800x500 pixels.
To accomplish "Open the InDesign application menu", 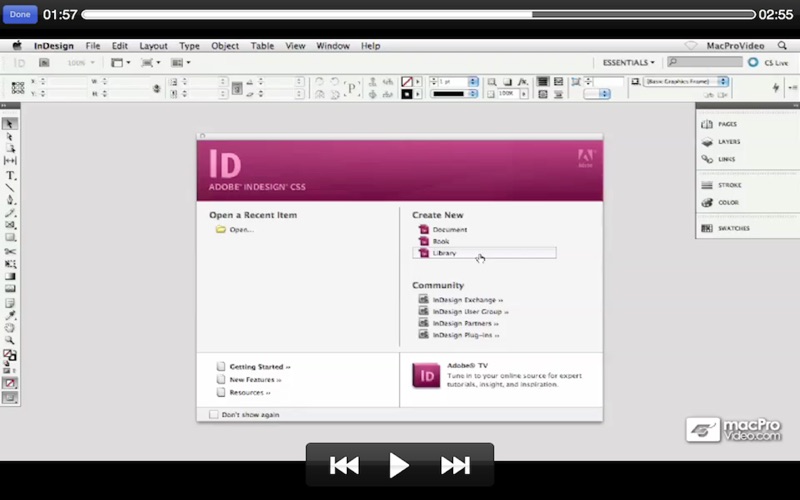I will (x=54, y=46).
